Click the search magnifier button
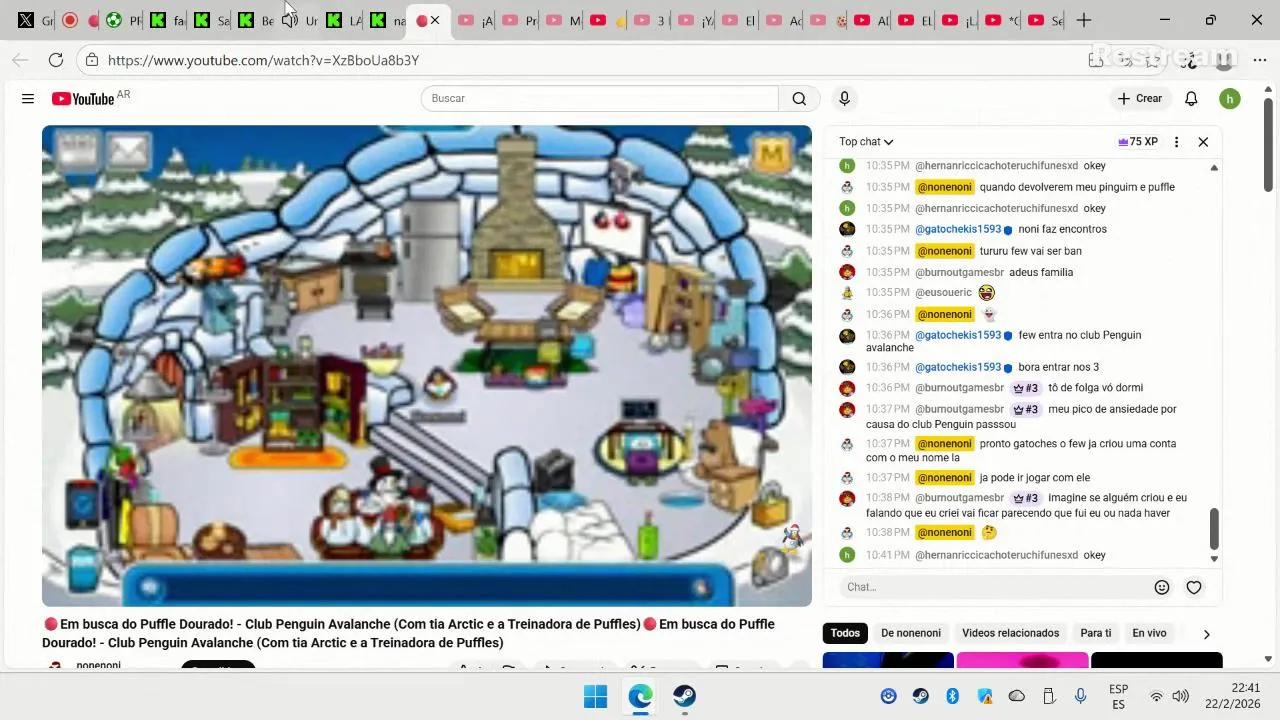Screen dimensions: 1280x720 (x=799, y=98)
